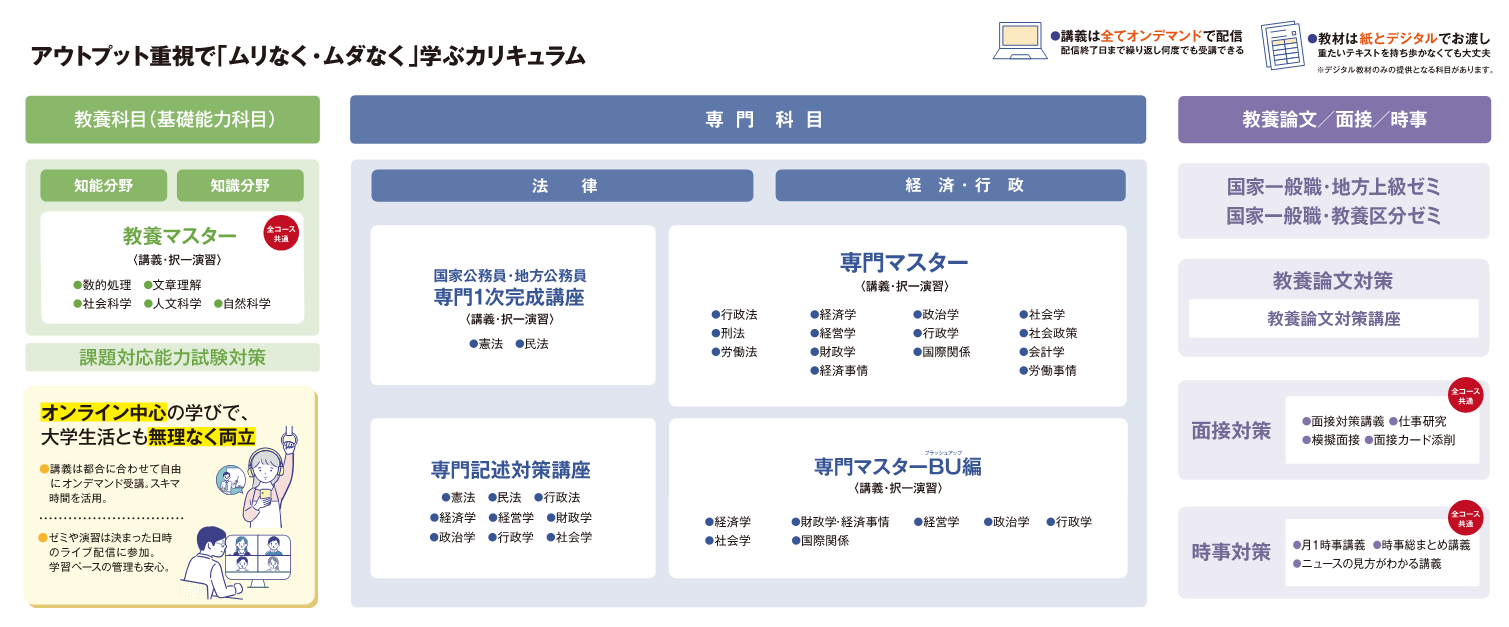Select the 知能分野 tab
Viewport: 1509px width, 627px height.
[103, 185]
